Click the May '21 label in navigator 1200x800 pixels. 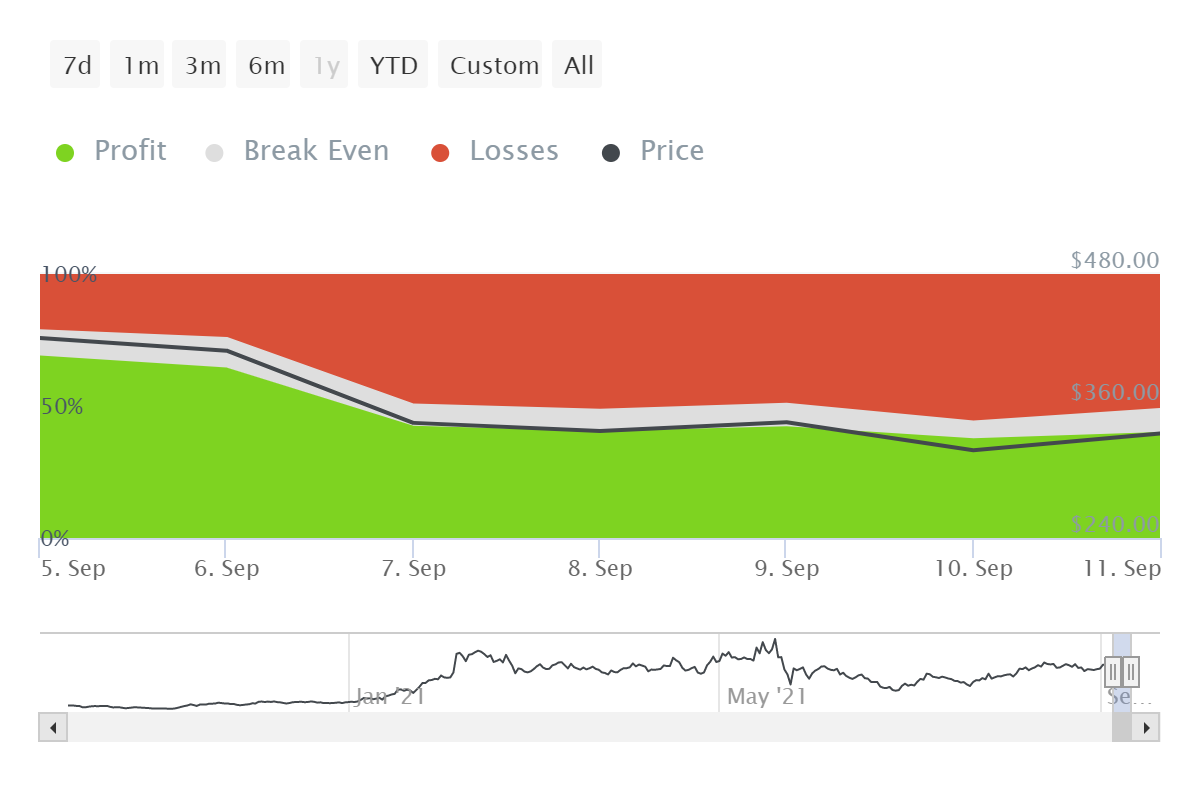pyautogui.click(x=766, y=696)
